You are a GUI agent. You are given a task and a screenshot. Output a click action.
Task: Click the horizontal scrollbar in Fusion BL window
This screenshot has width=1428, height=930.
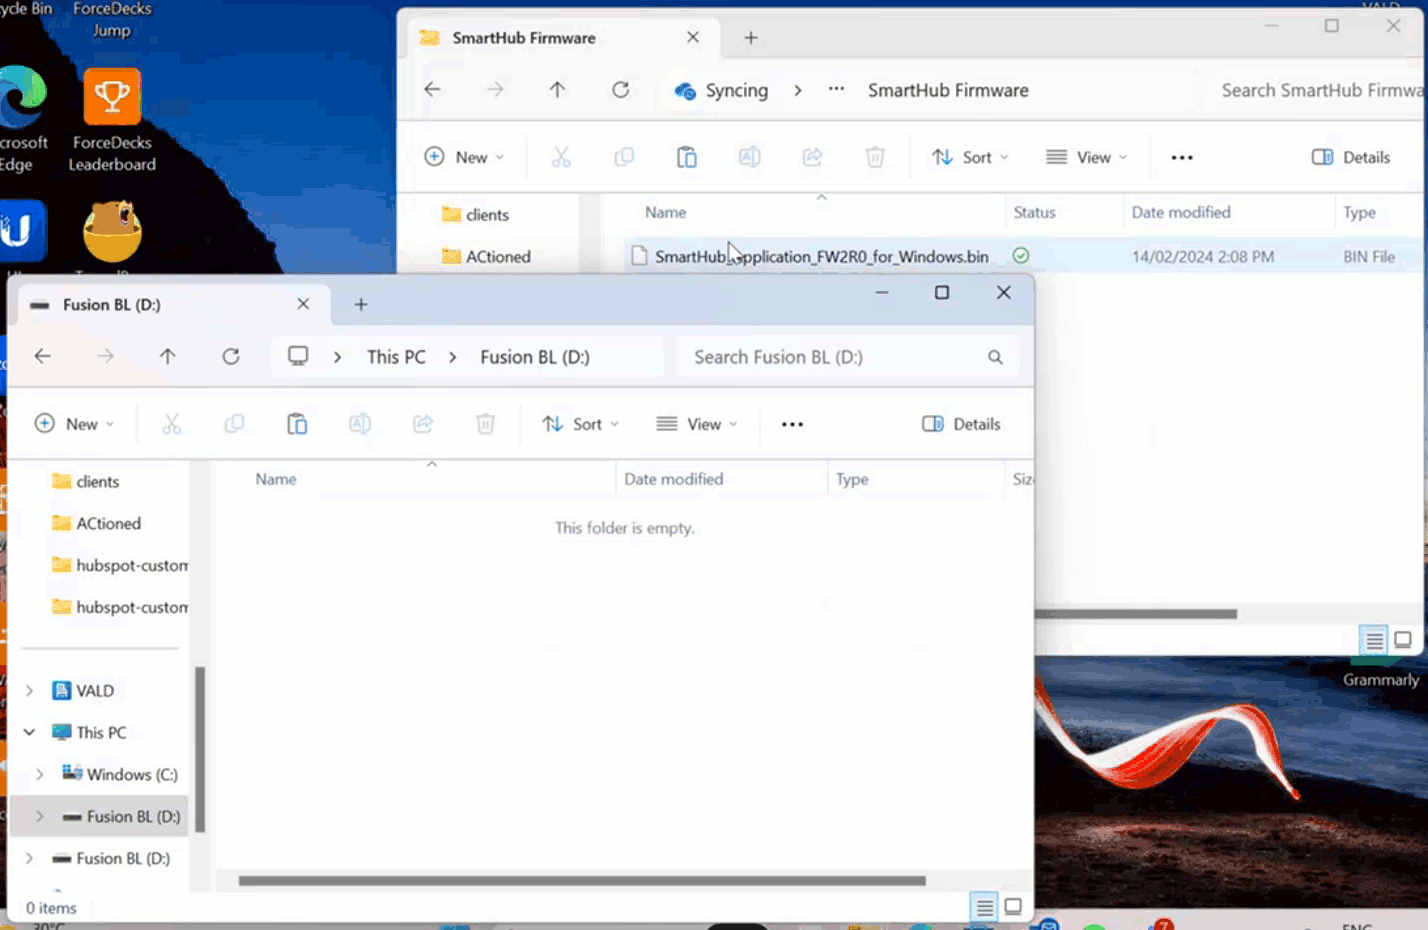coord(582,881)
